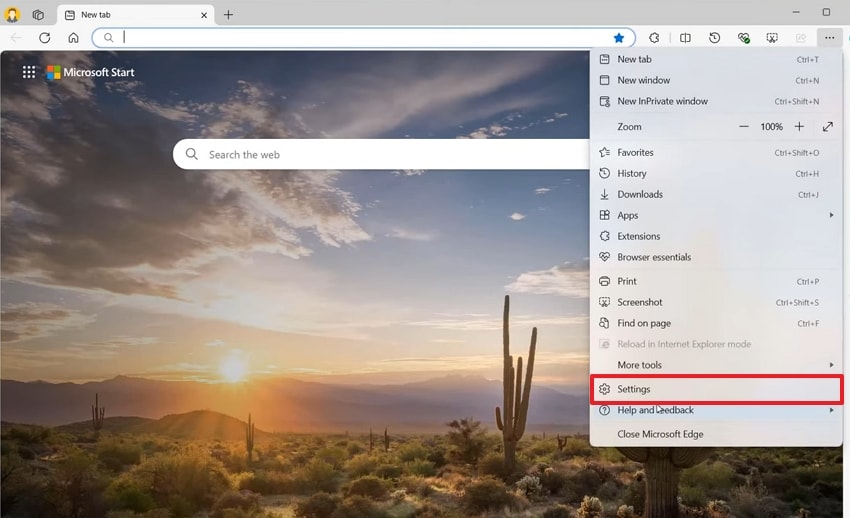
Task: Open Split screen toolbar icon
Action: pyautogui.click(x=685, y=37)
